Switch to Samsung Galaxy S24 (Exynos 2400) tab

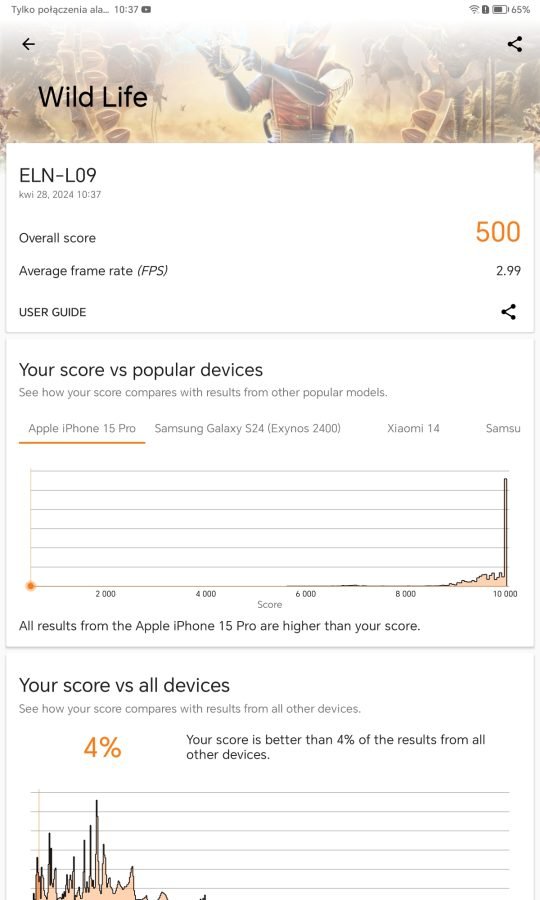[x=247, y=428]
